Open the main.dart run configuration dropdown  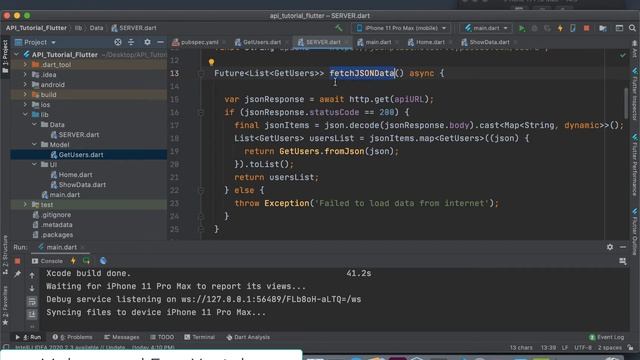coord(487,28)
